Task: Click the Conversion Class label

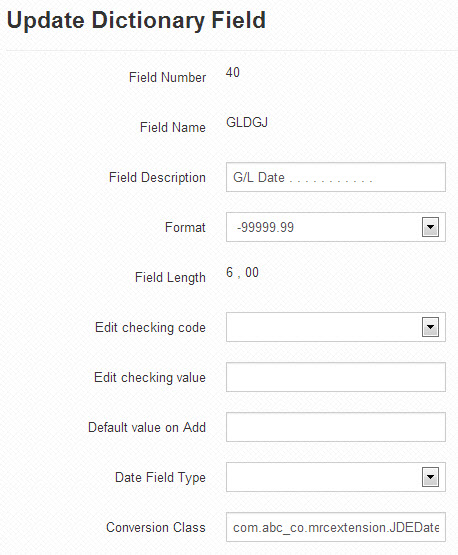Action: (x=156, y=527)
